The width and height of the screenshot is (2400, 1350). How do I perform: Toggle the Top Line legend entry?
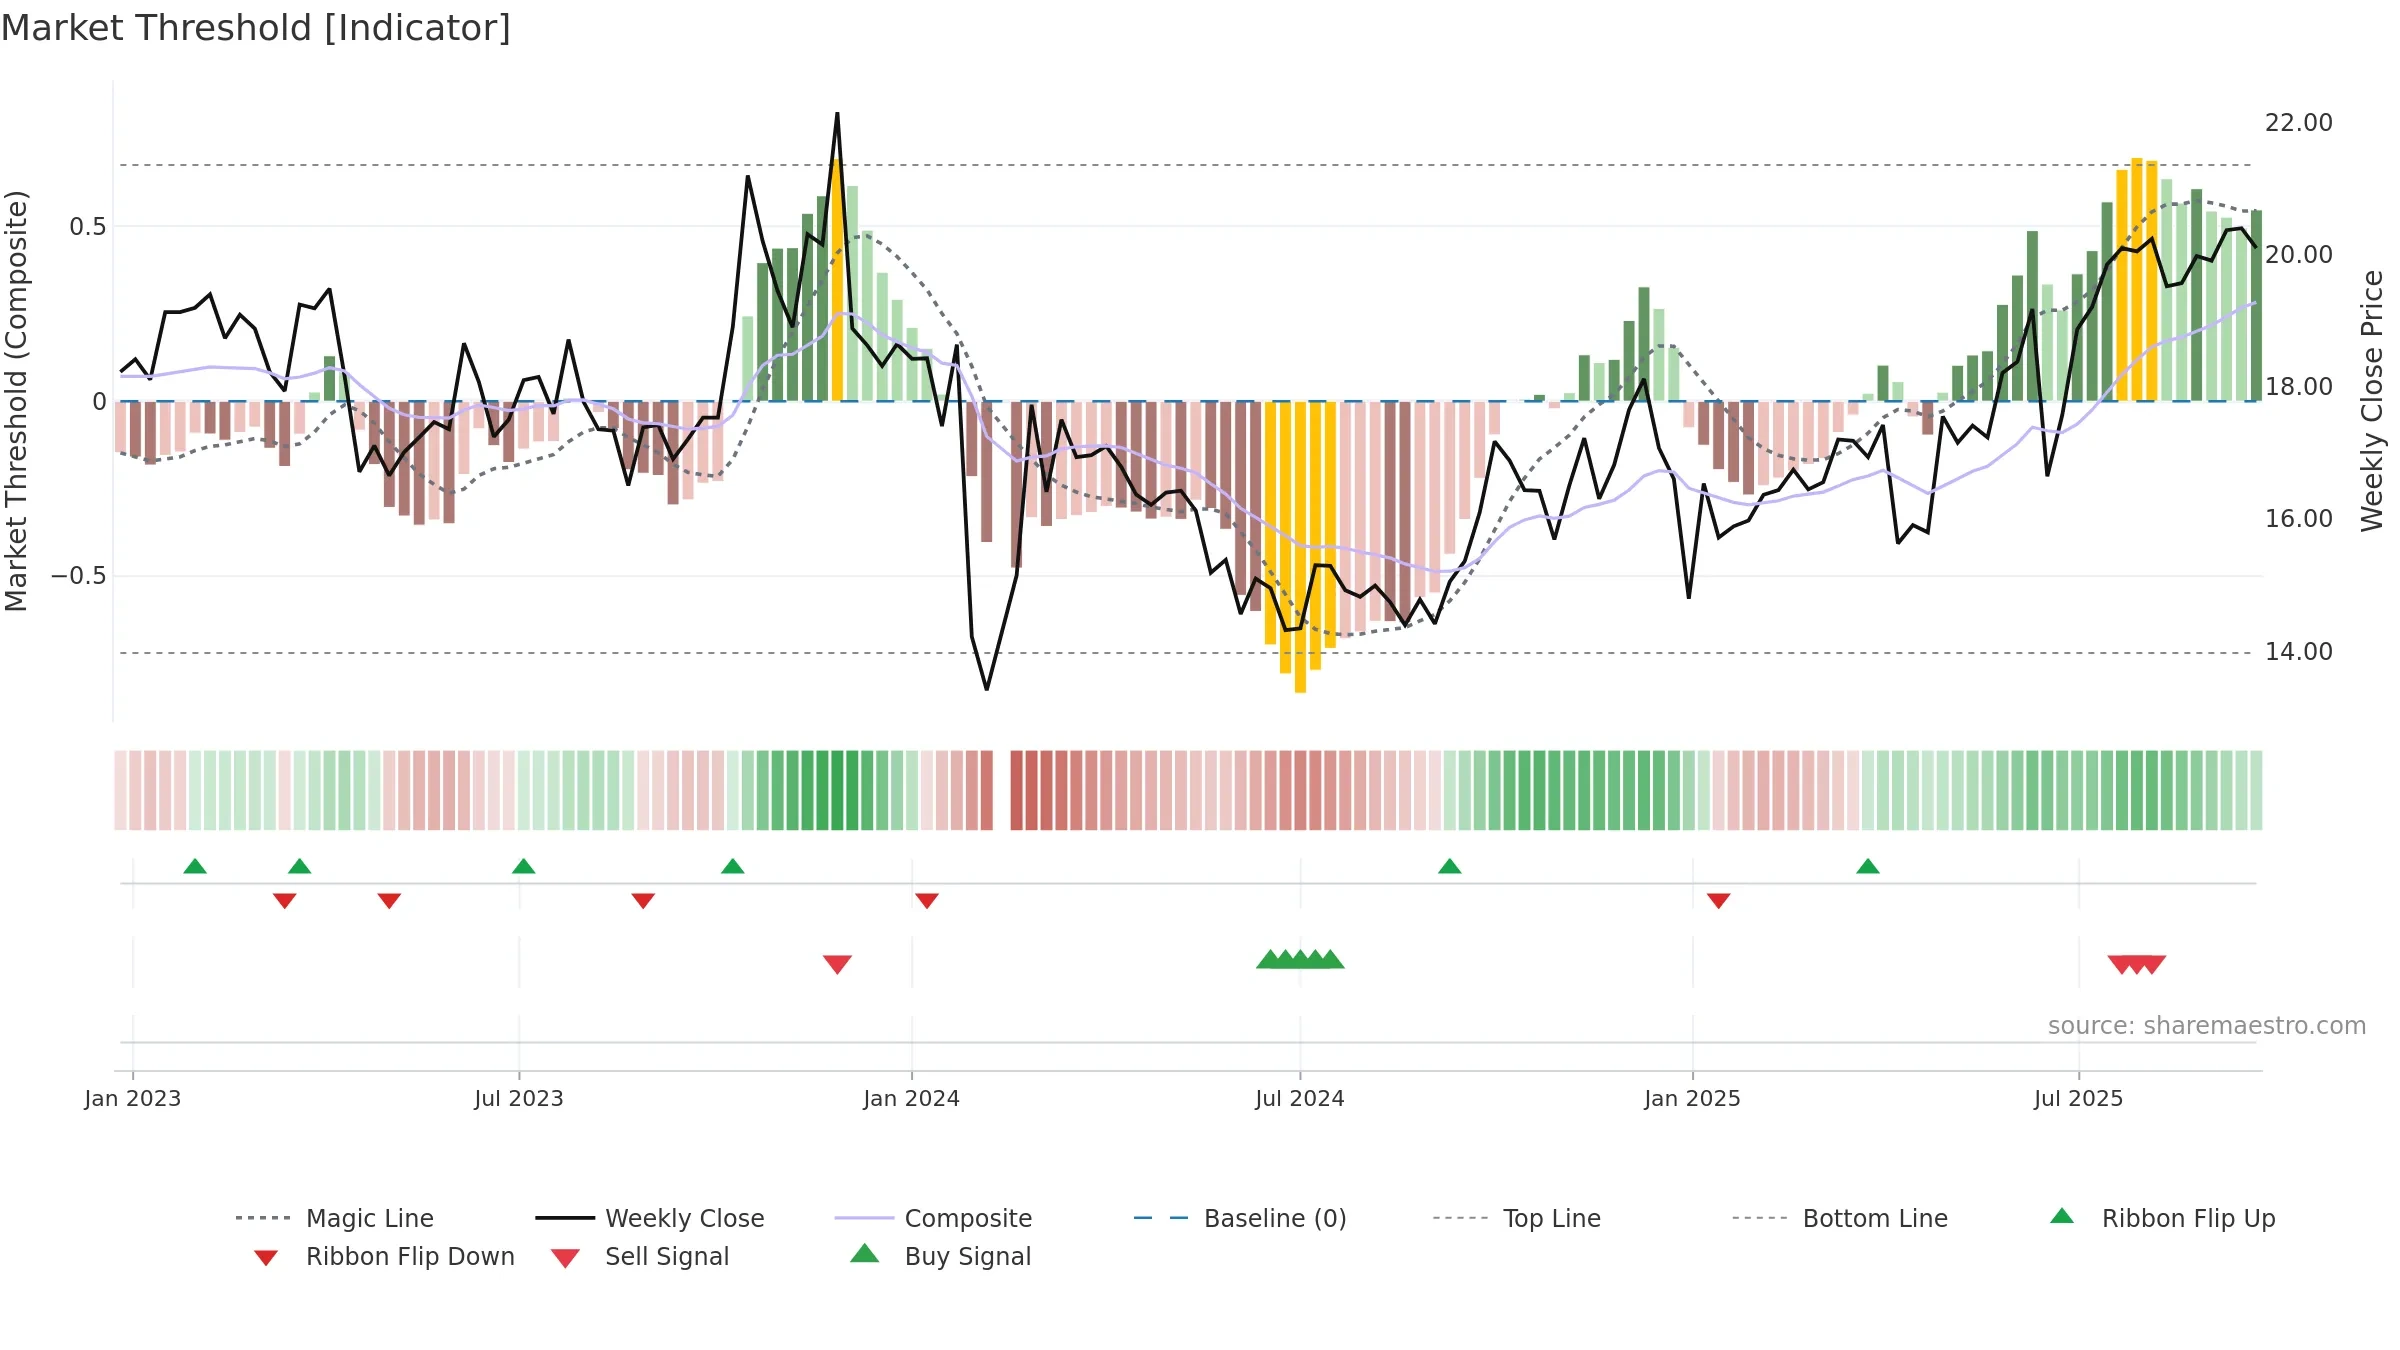coord(1517,1218)
